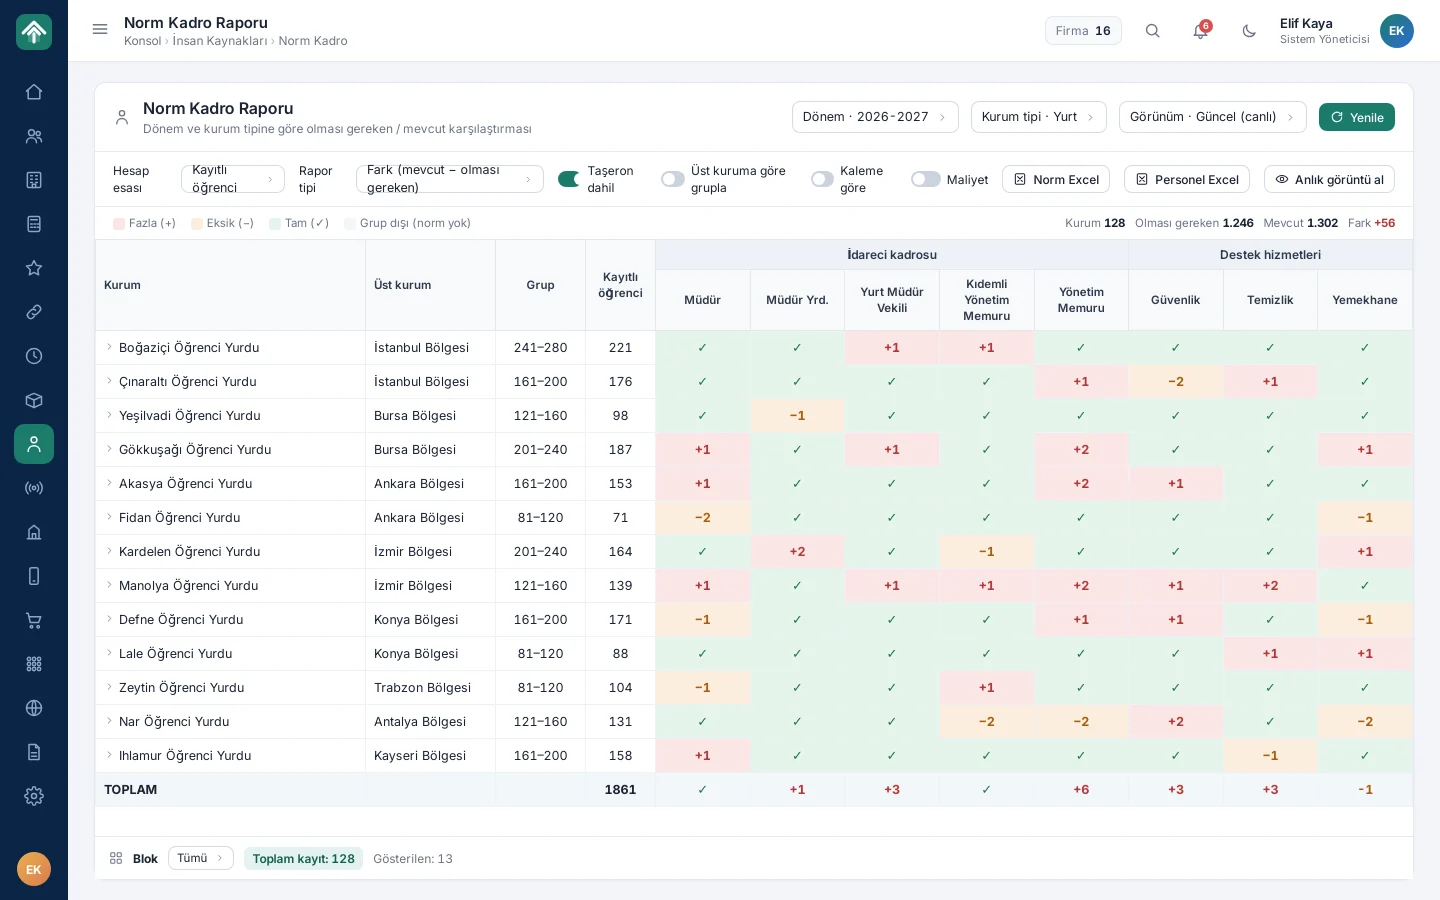Open search with the magnifier icon
1440x900 pixels.
coord(1153,31)
